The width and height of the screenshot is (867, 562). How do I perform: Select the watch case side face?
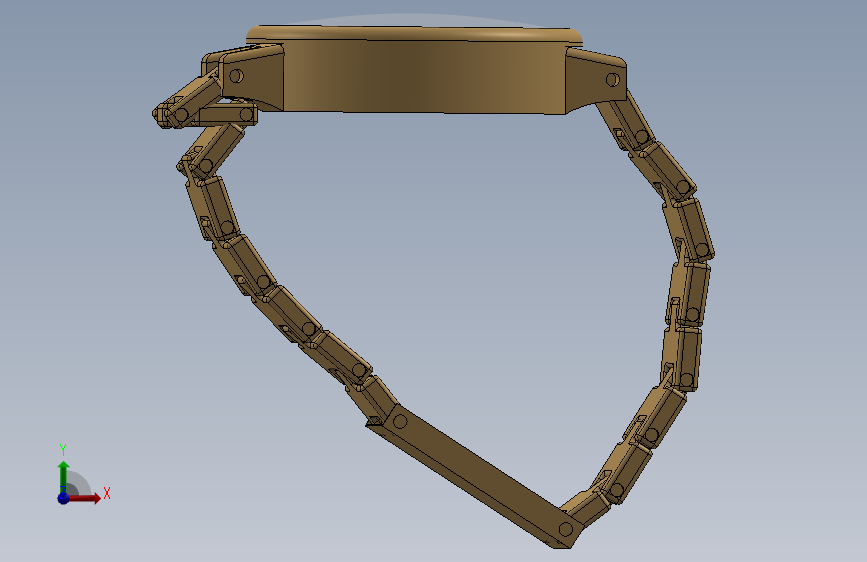424,76
